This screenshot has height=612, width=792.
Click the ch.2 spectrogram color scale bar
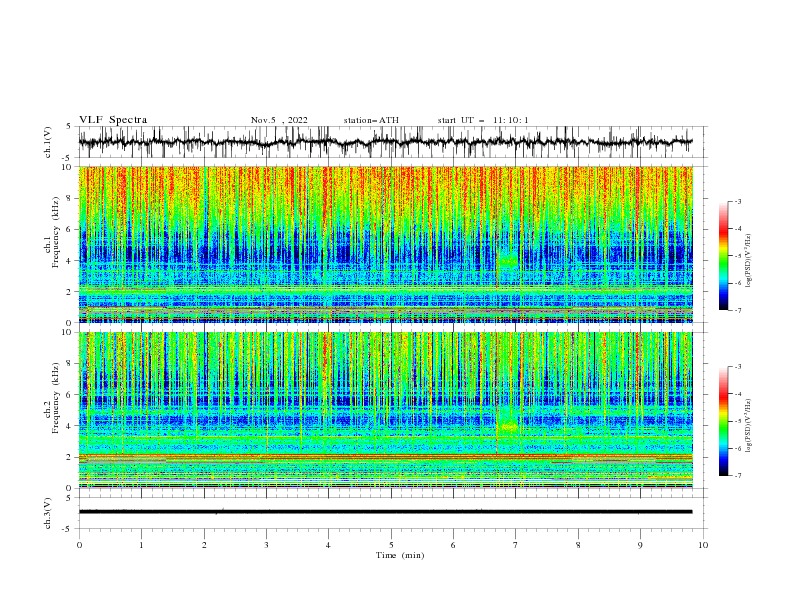pos(724,421)
